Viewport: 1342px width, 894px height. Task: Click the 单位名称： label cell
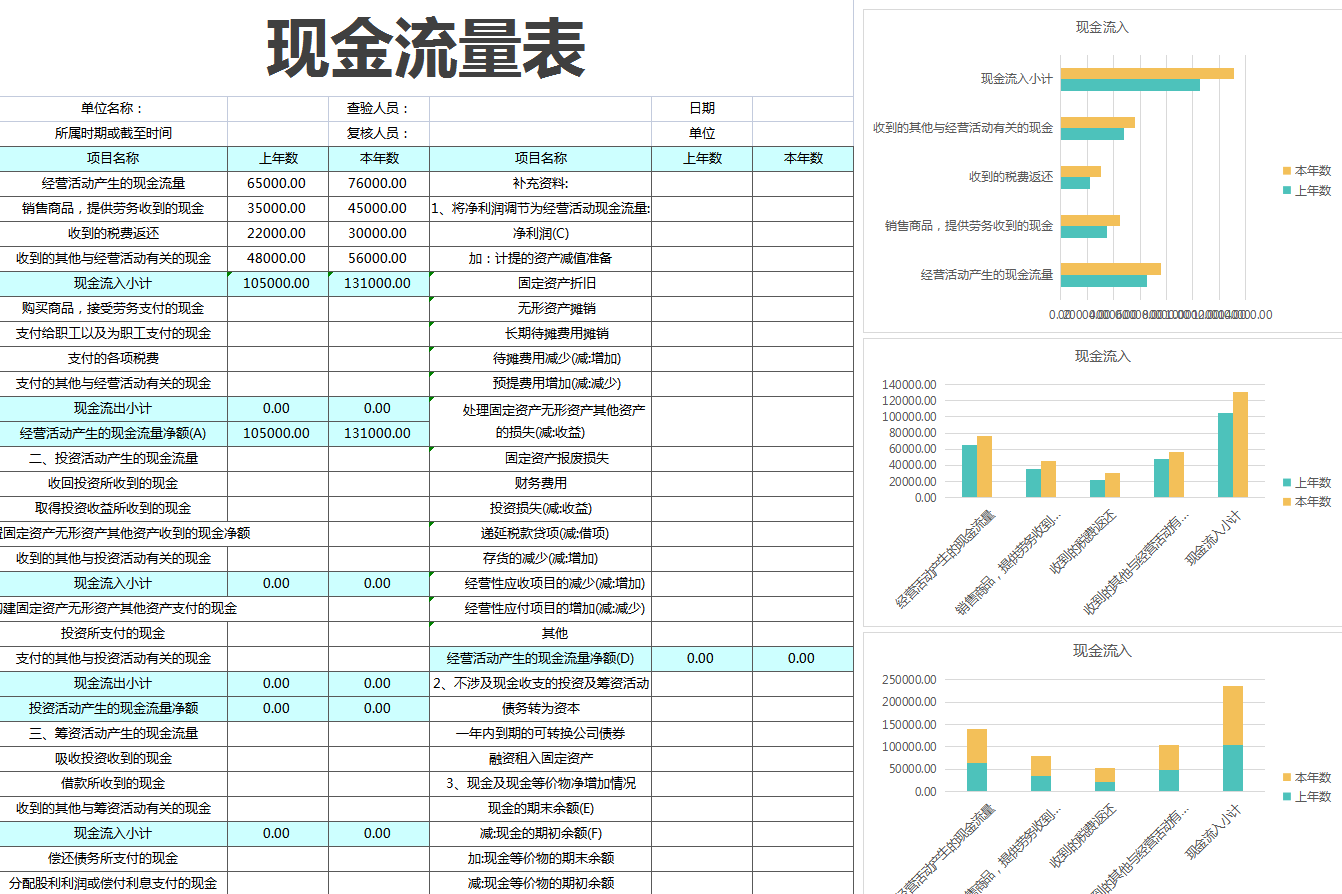click(x=113, y=108)
